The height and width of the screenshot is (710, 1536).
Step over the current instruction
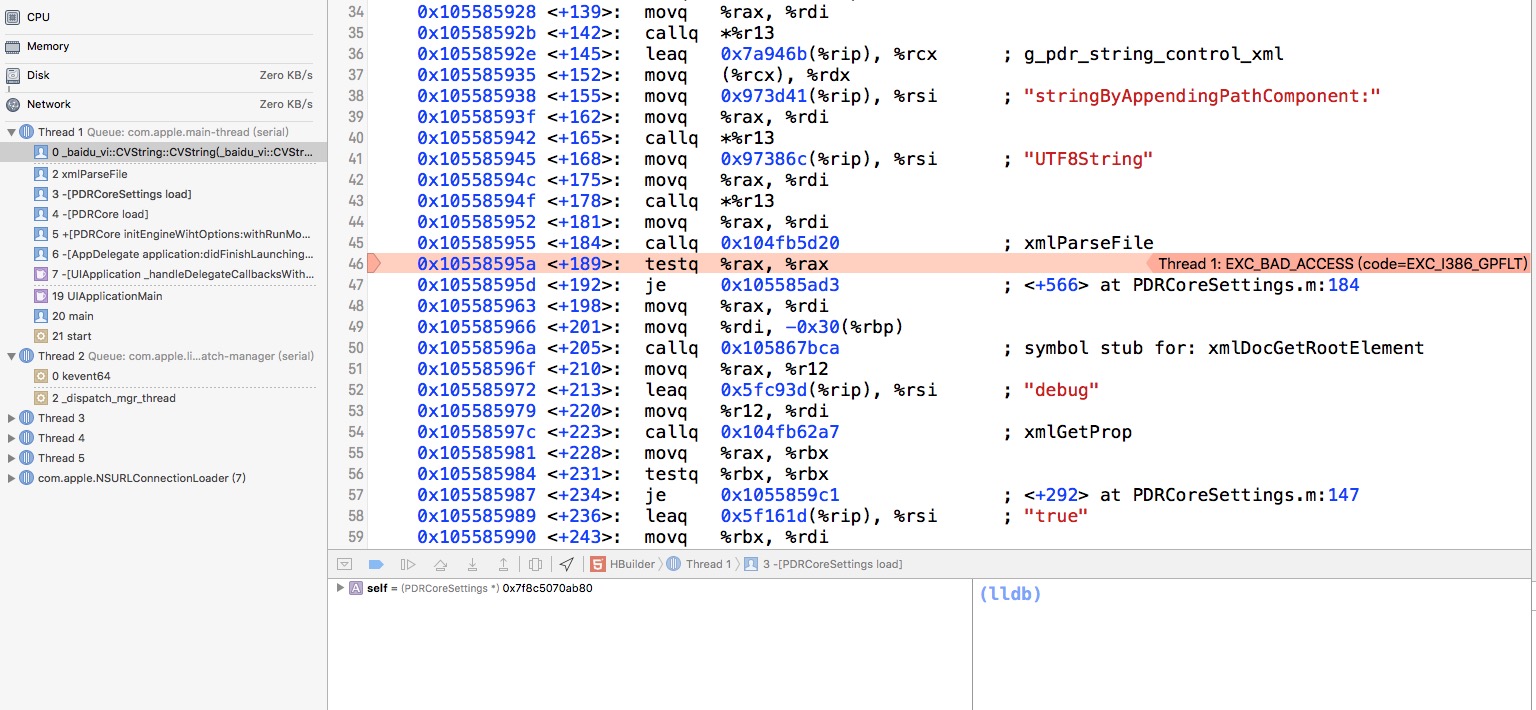(440, 564)
